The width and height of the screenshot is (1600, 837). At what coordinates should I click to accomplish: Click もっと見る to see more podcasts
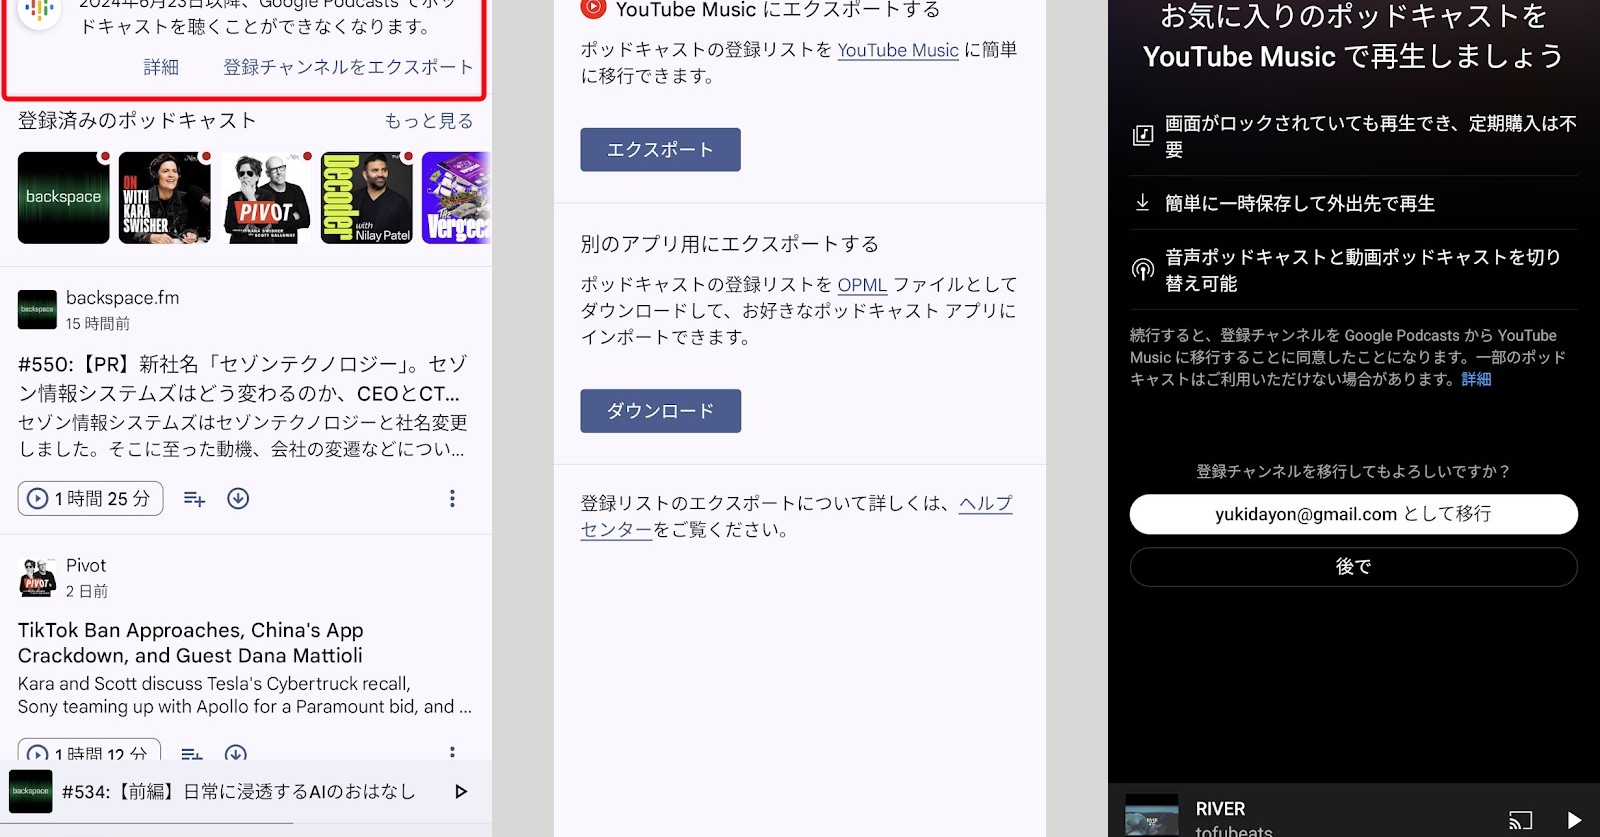429,121
